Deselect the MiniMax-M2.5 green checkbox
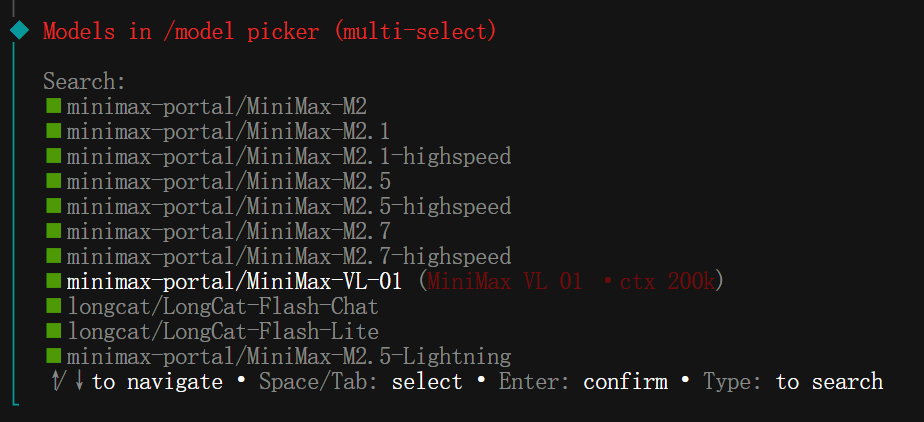 [x=53, y=181]
